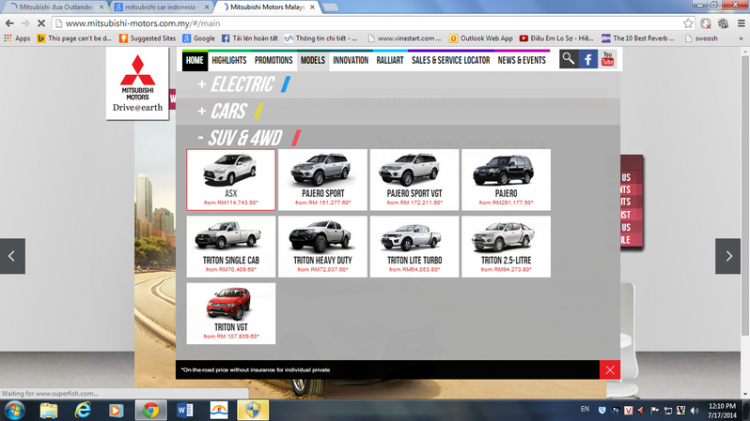Select the Triton Single Cab card
Viewport: 750px width, 421px height.
pyautogui.click(x=231, y=246)
